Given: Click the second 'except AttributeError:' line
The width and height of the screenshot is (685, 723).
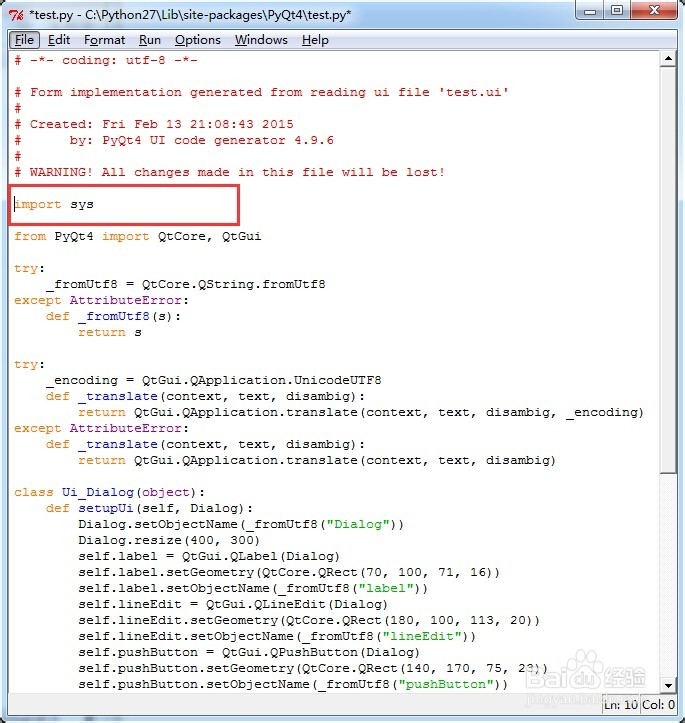Looking at the screenshot, I should [101, 428].
